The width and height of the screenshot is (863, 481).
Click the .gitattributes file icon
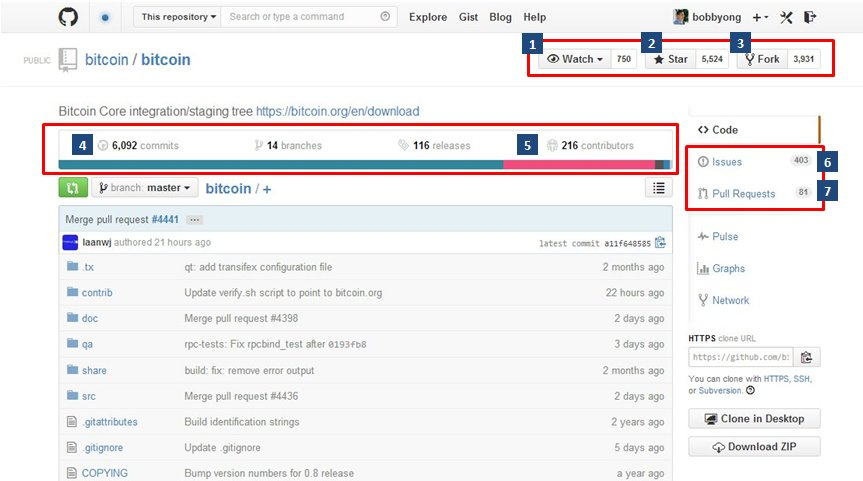coord(72,422)
